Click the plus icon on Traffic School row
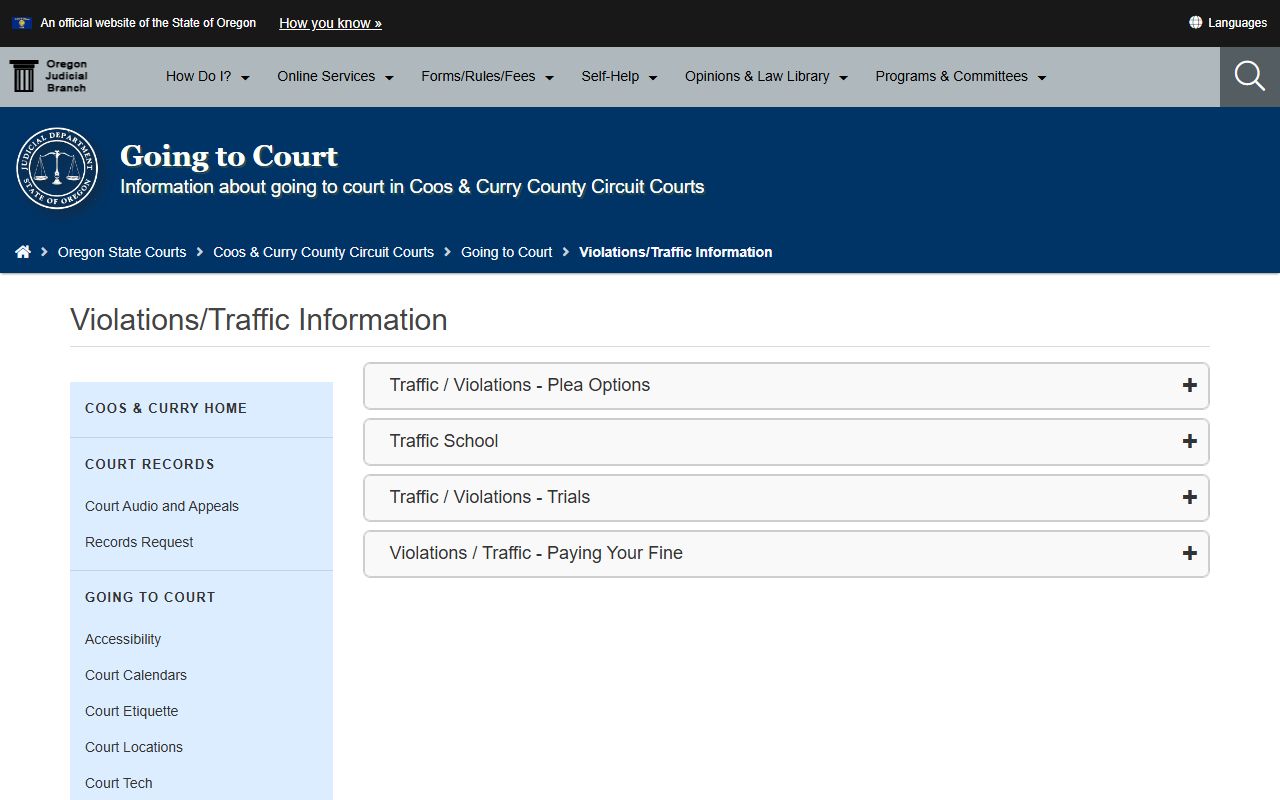1280x800 pixels. coord(1189,441)
